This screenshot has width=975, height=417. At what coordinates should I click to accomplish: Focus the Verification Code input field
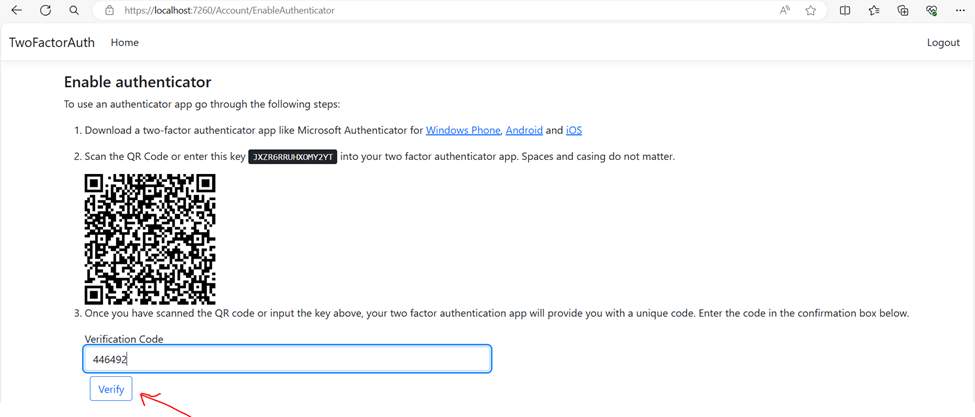coord(287,359)
